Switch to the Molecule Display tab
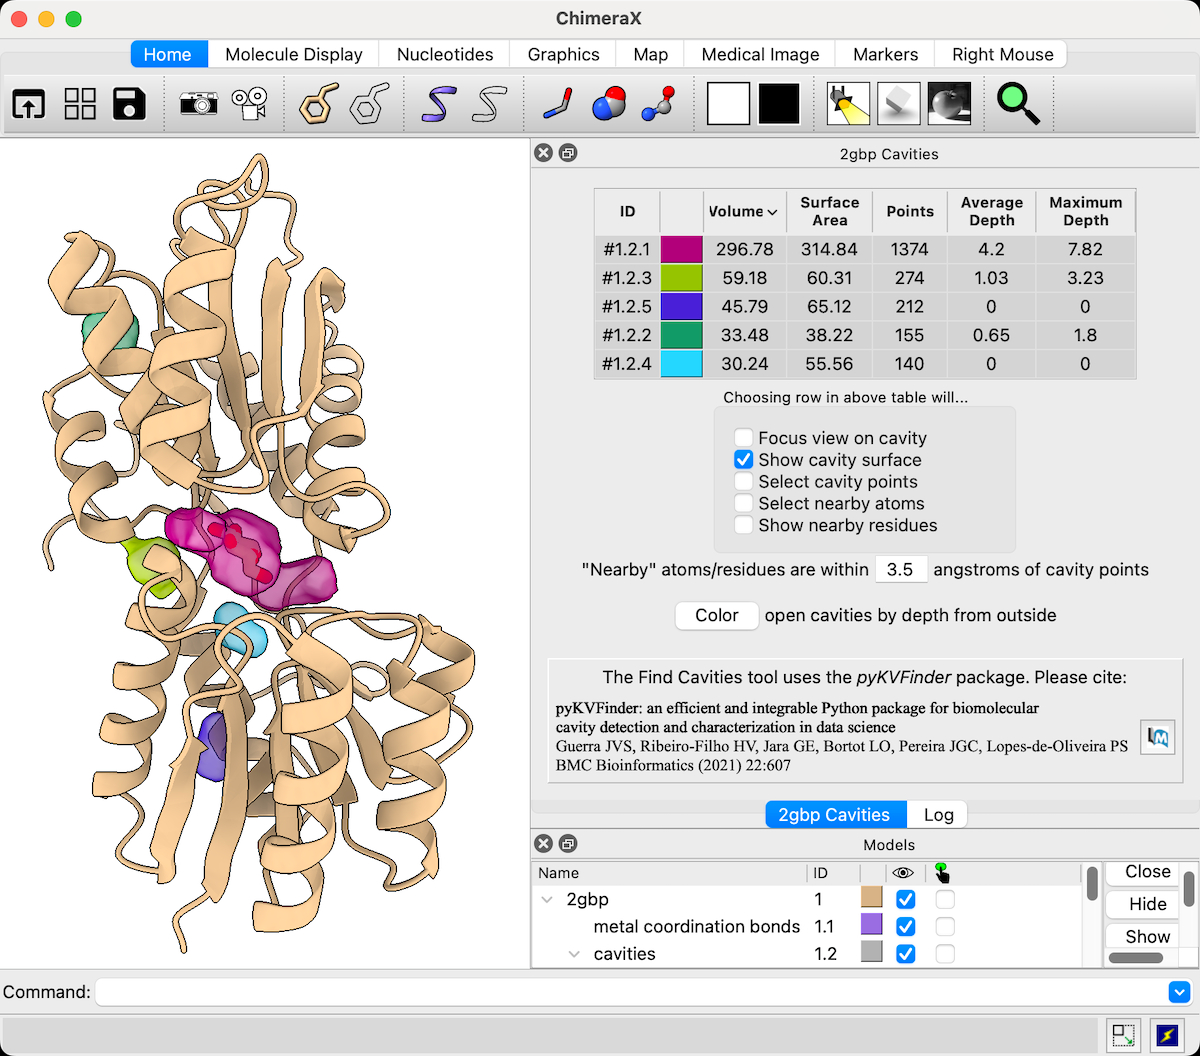This screenshot has width=1200, height=1056. tap(293, 54)
